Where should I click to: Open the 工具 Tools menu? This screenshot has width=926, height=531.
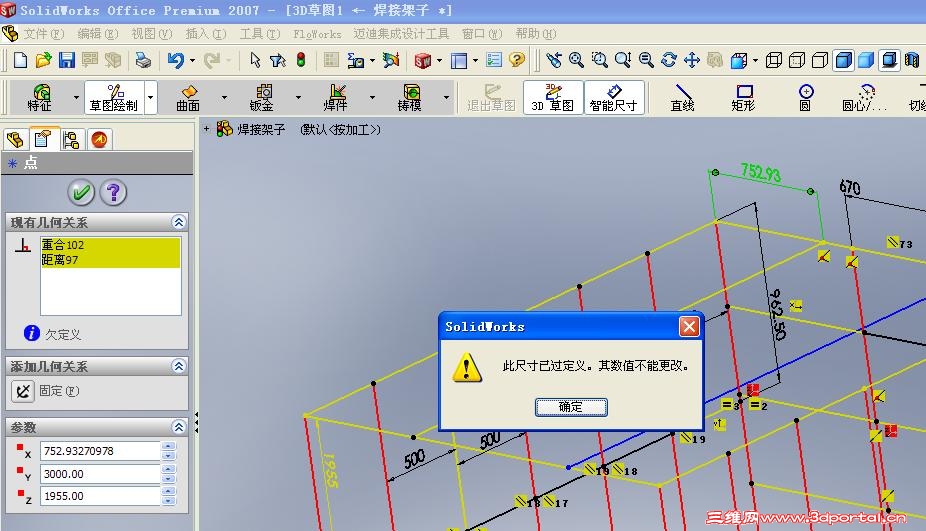[260, 34]
